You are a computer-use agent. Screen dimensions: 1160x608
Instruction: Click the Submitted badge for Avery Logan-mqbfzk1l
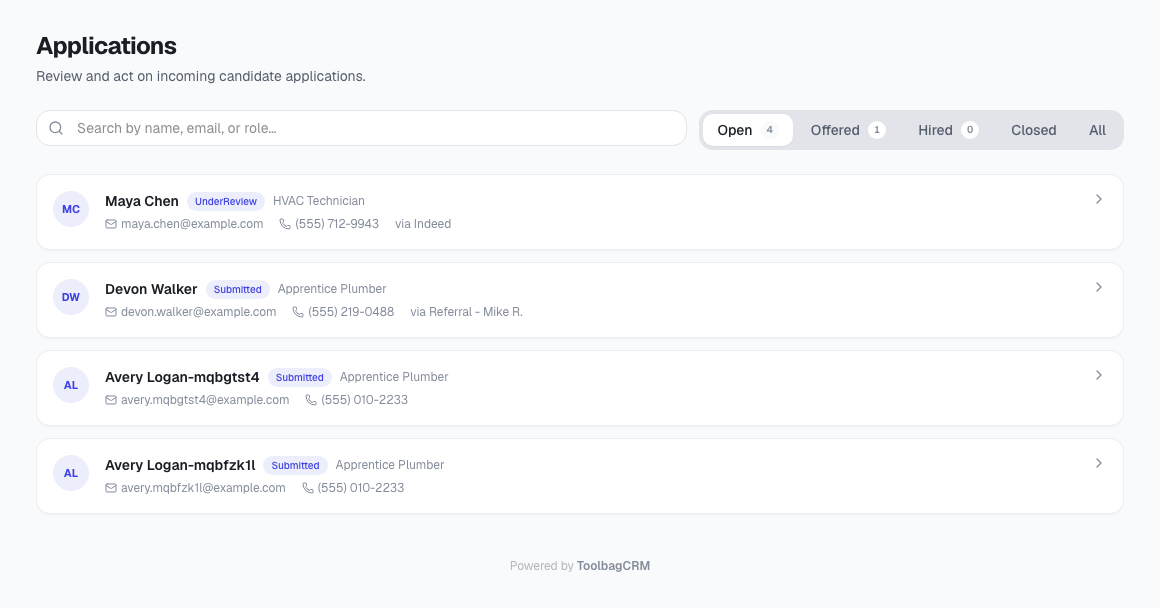click(x=295, y=465)
